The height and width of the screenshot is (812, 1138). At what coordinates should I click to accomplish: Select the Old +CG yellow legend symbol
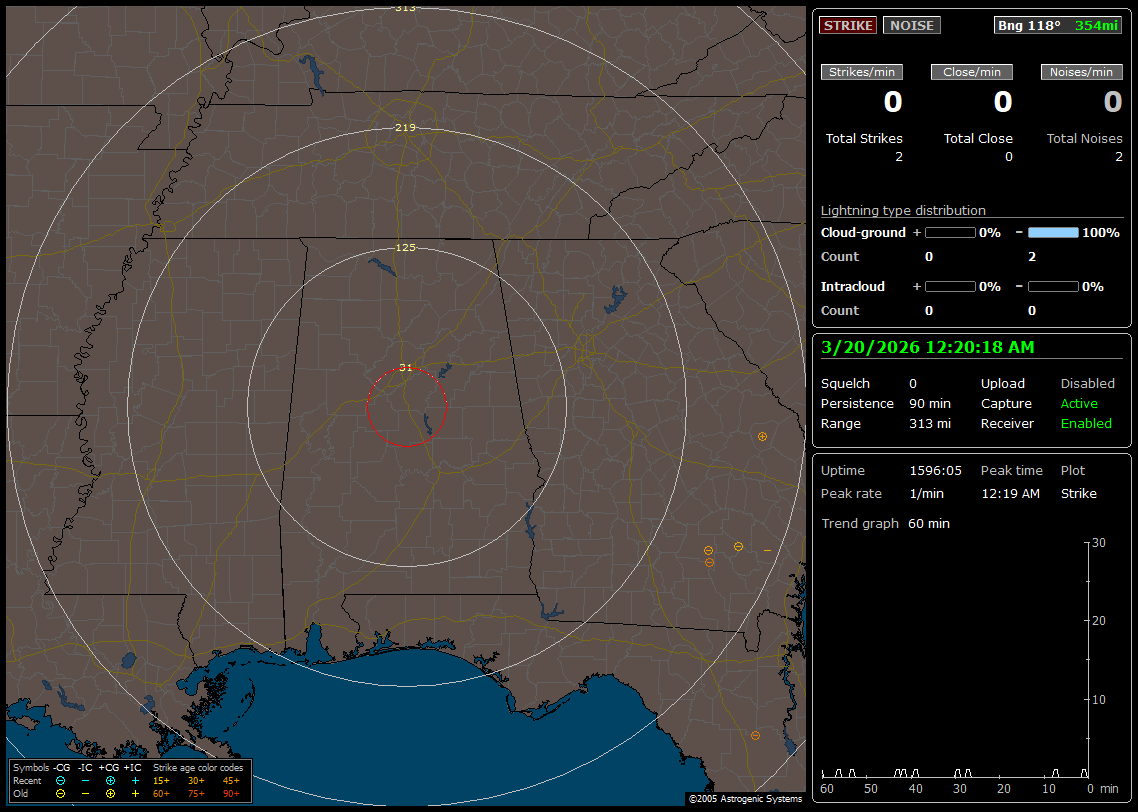pyautogui.click(x=110, y=793)
